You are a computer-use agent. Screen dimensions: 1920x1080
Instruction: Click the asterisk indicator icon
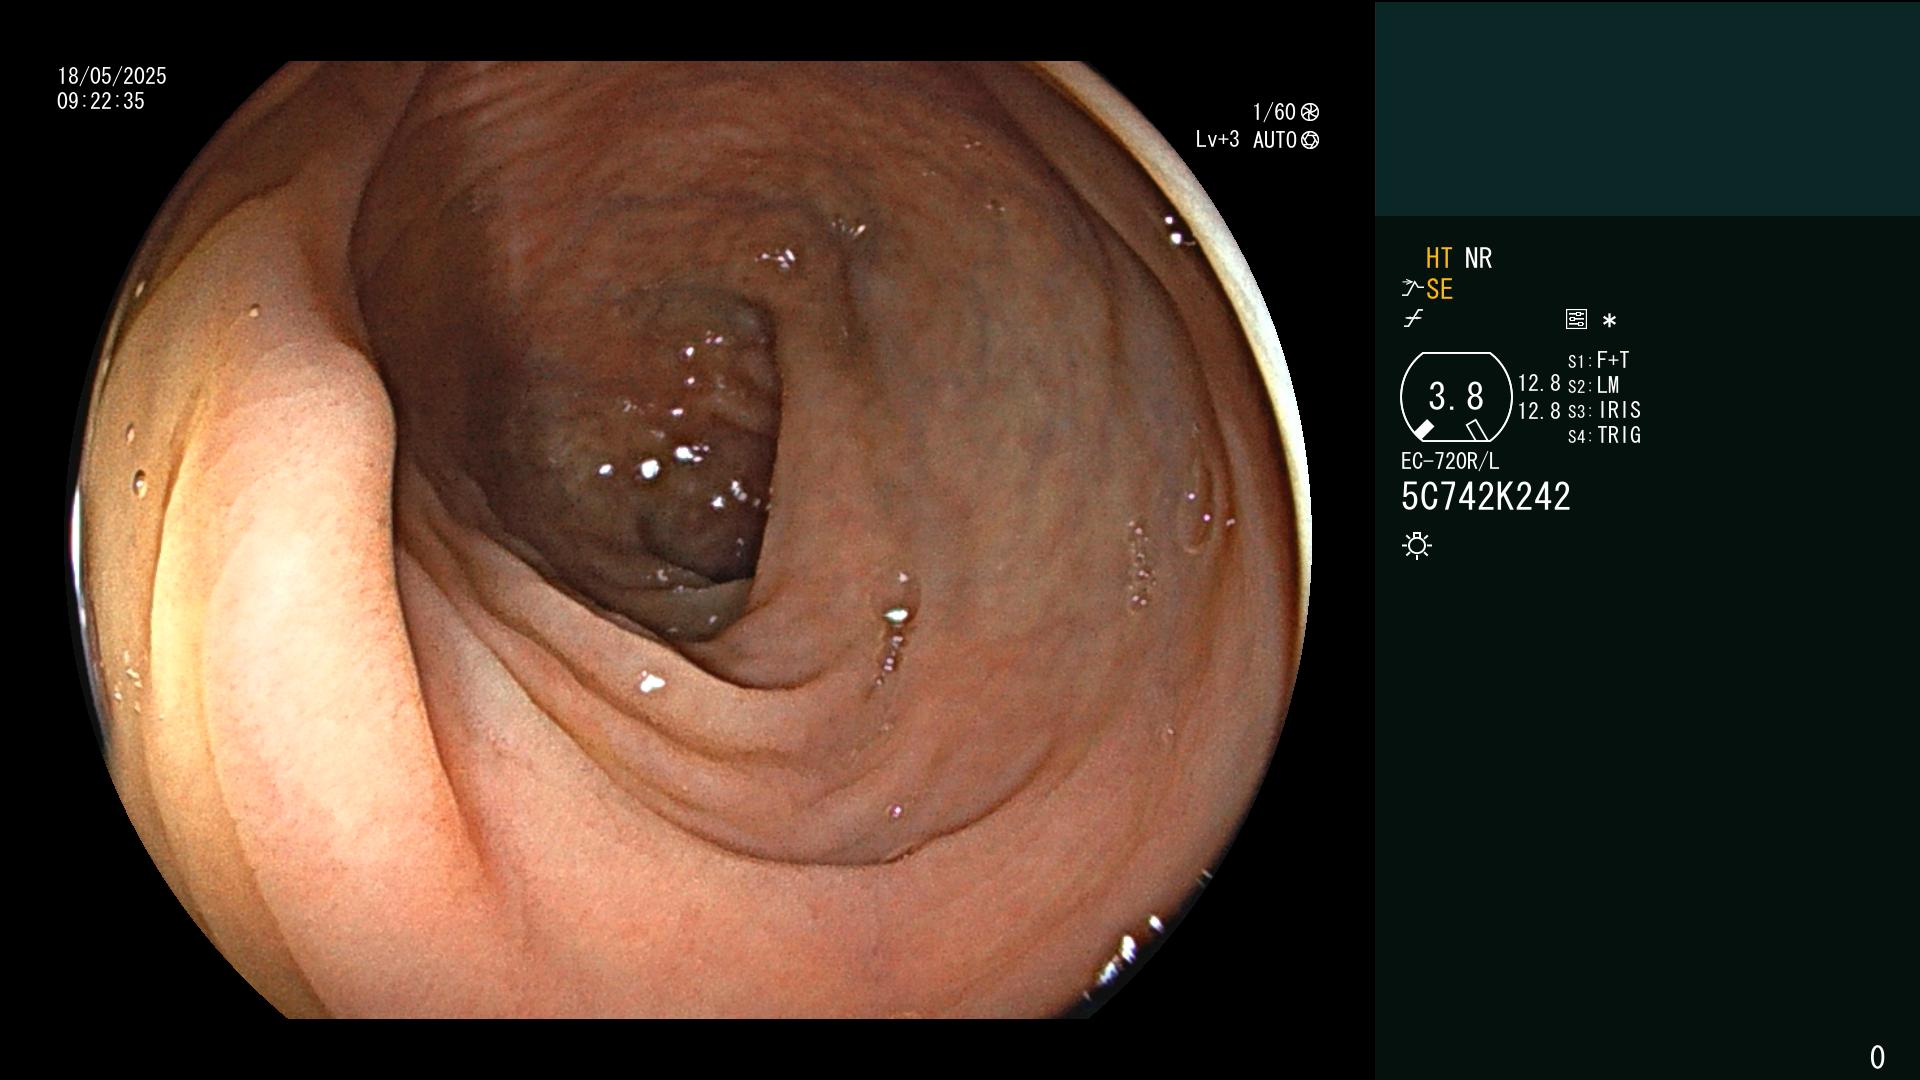[1609, 320]
